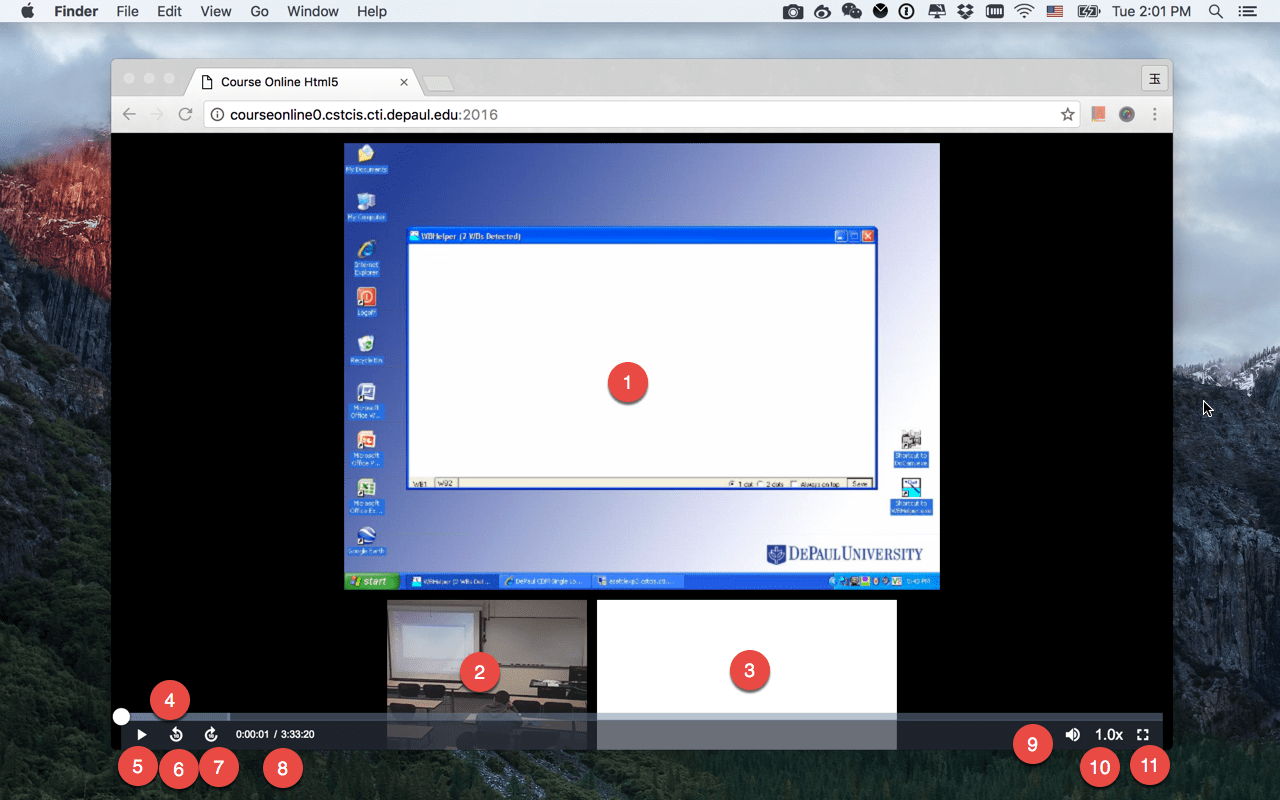Open the 1Password menu bar icon
Screen dimensions: 1280x800
point(908,11)
